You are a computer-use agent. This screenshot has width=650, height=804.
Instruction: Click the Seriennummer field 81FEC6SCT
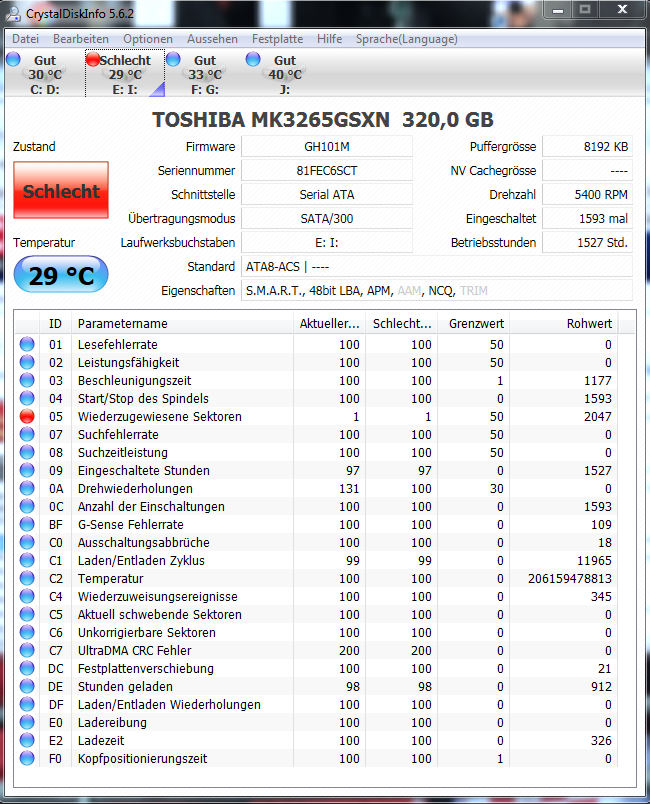(327, 171)
